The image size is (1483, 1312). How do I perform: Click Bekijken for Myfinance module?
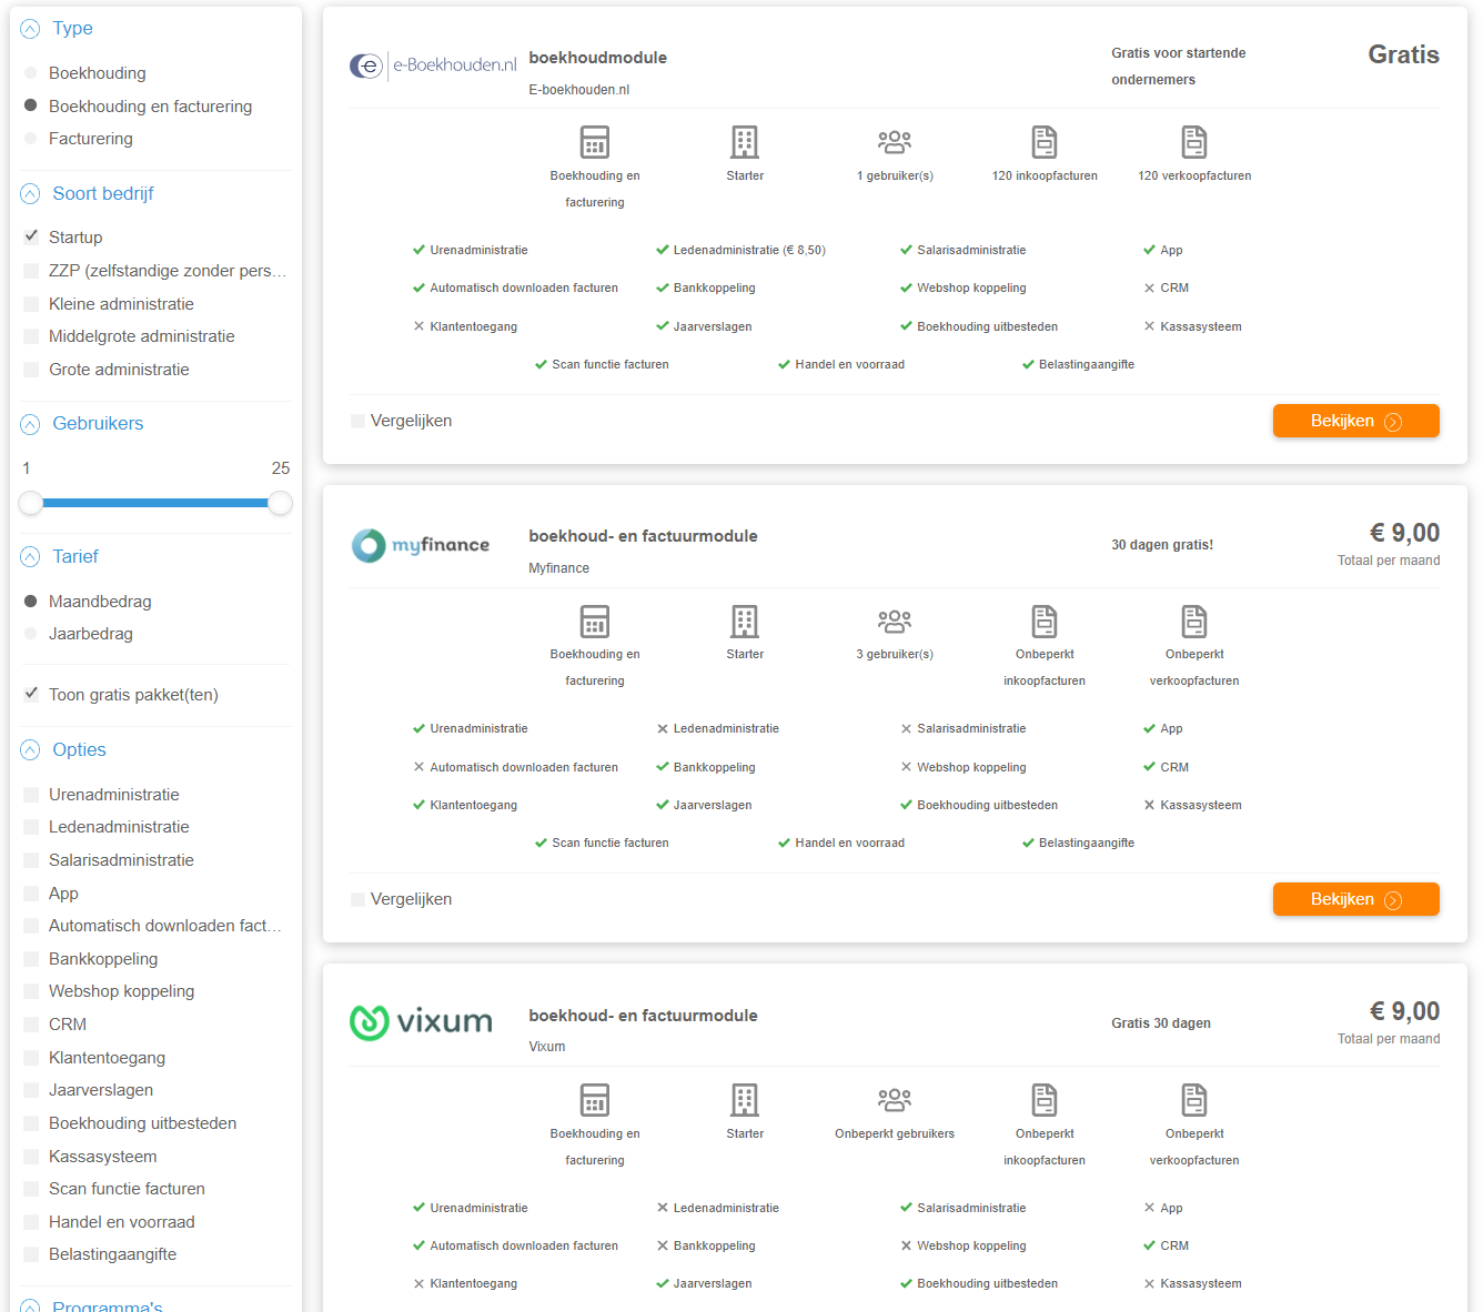1355,899
